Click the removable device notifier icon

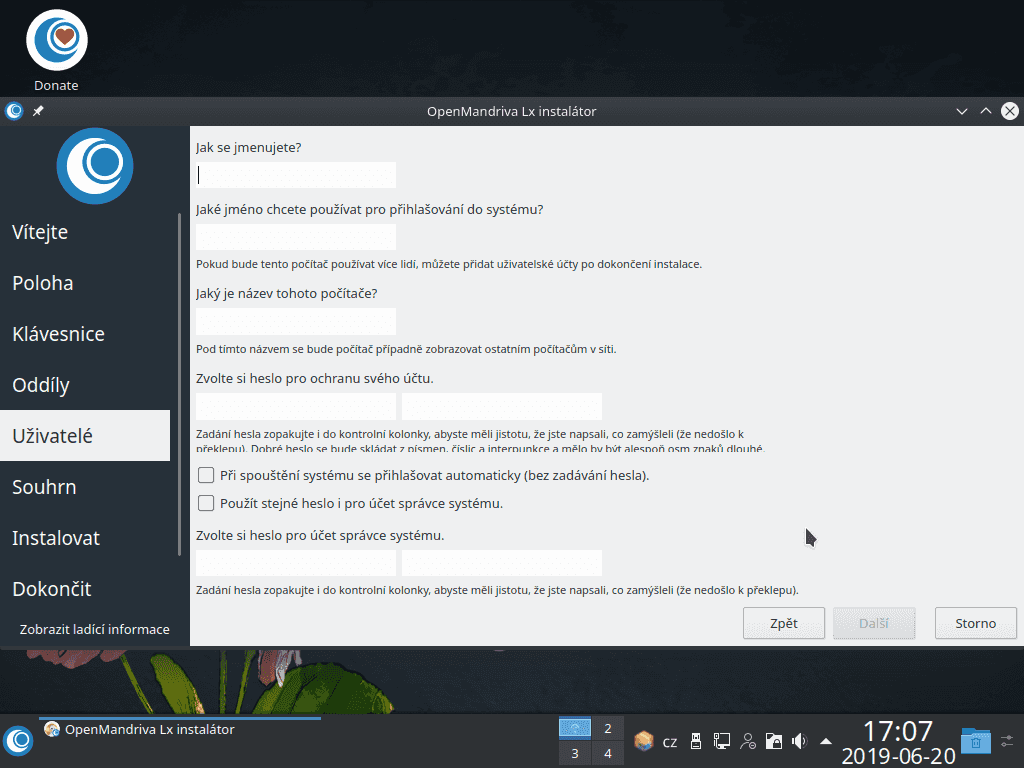tap(696, 741)
